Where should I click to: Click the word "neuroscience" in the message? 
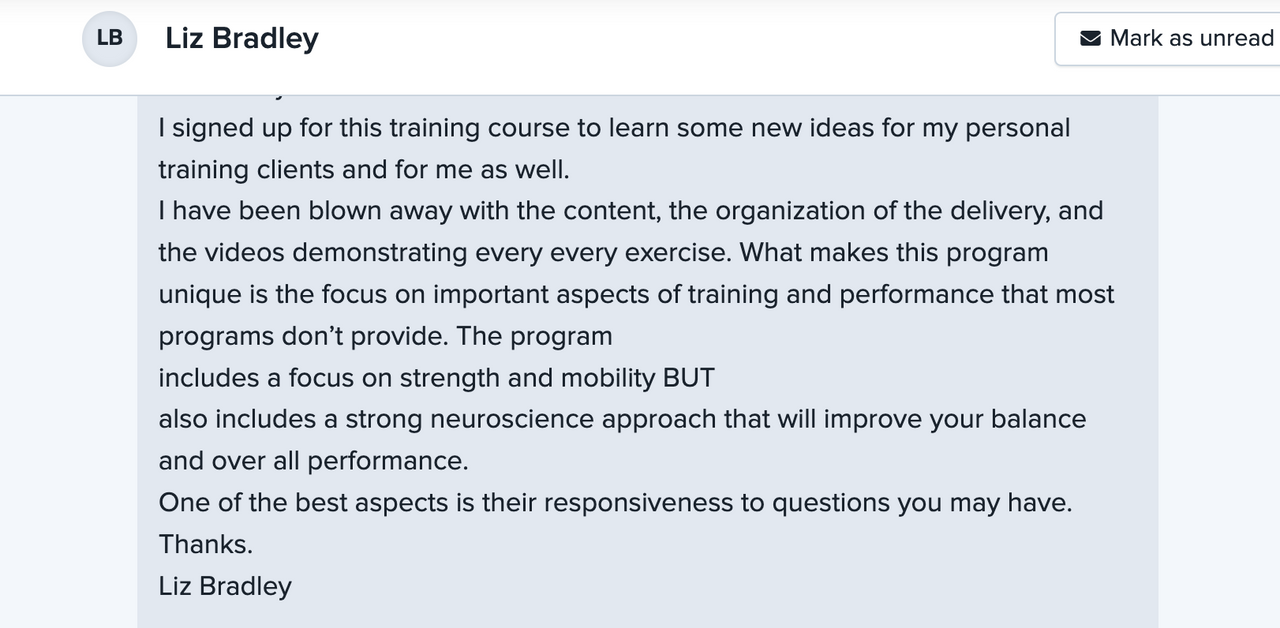512,419
